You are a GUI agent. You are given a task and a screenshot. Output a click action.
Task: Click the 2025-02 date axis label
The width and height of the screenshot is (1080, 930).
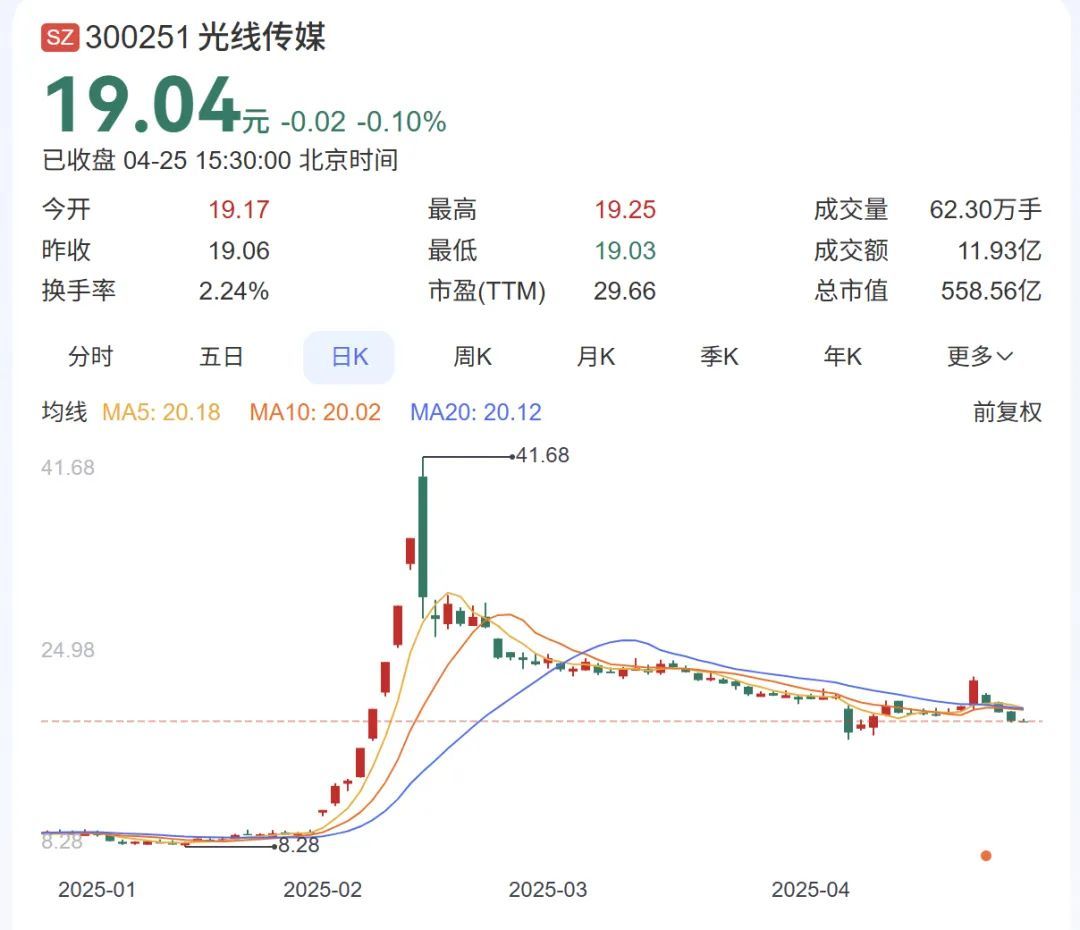click(322, 889)
